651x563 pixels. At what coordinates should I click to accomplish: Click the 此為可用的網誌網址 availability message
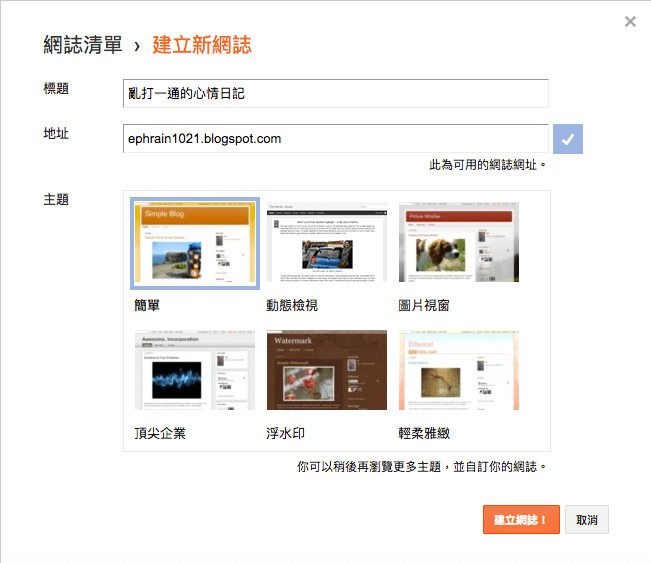tap(487, 165)
